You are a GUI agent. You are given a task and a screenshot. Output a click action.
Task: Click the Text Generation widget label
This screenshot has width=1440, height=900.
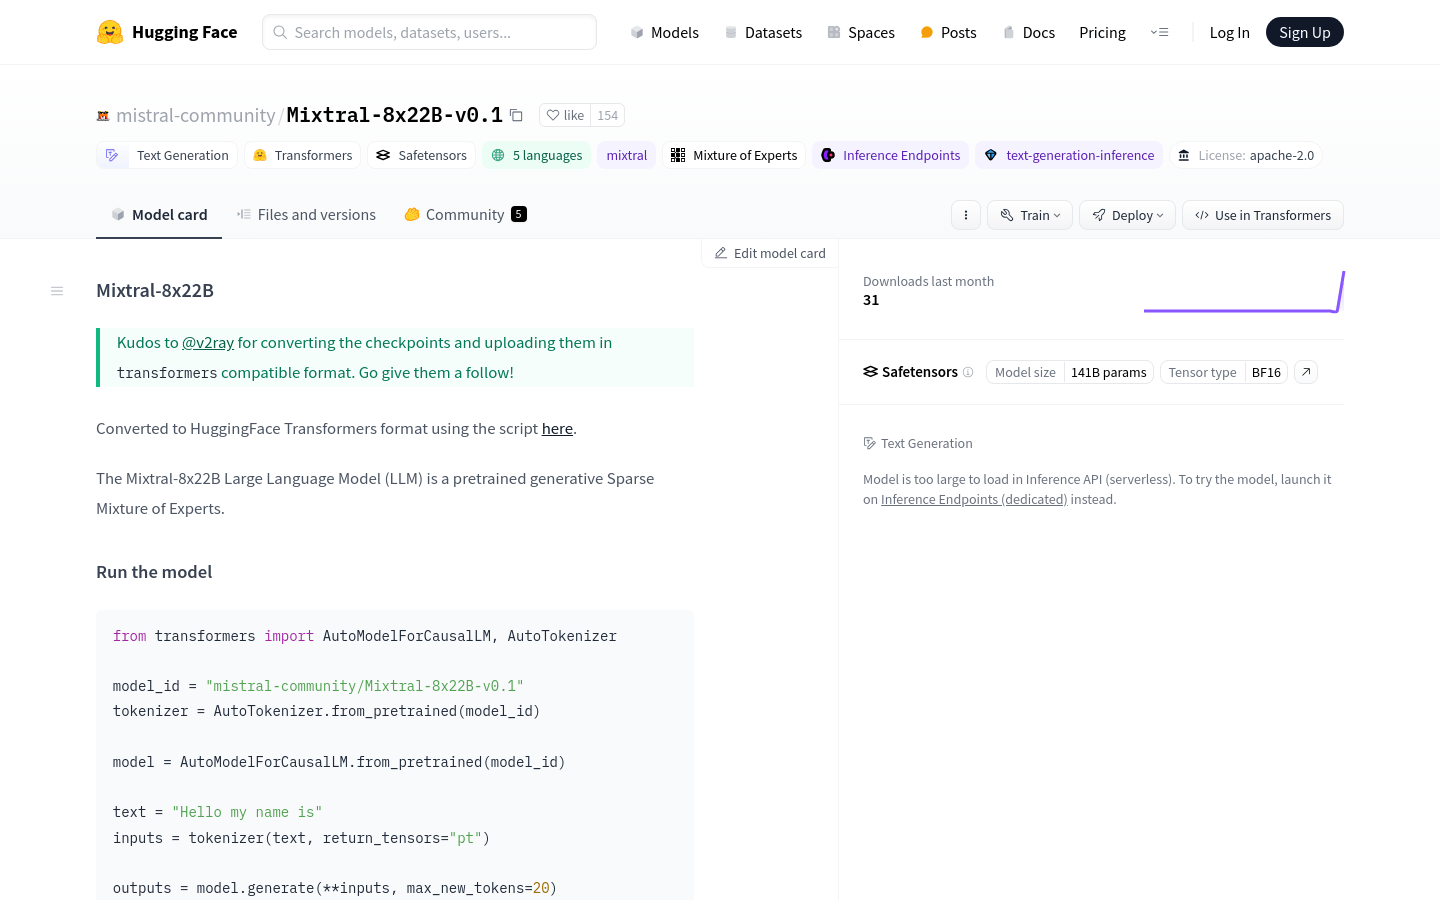(x=918, y=443)
